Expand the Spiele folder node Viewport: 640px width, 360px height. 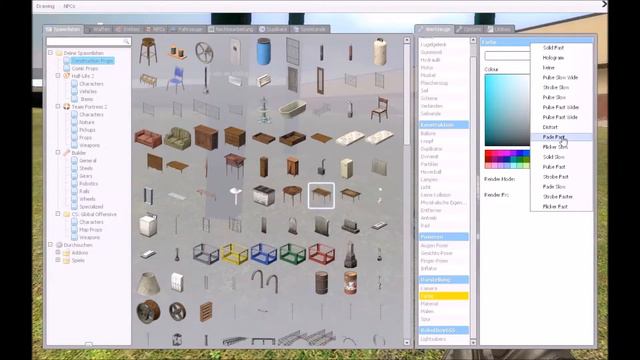58,260
